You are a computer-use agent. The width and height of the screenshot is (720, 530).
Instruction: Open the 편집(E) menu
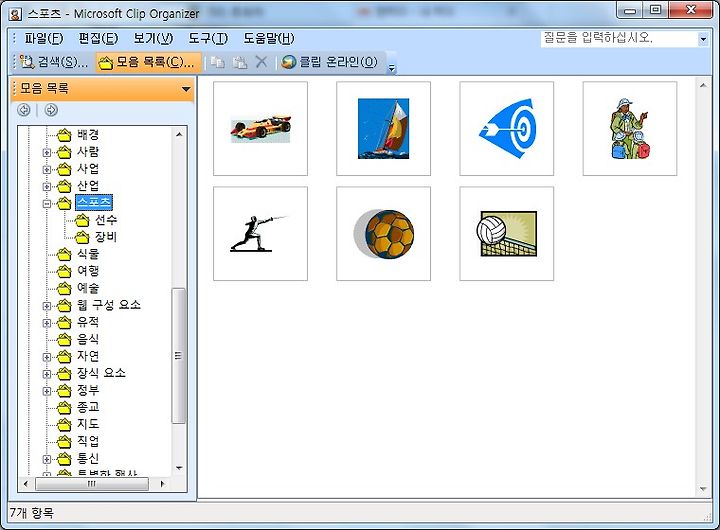(x=98, y=39)
